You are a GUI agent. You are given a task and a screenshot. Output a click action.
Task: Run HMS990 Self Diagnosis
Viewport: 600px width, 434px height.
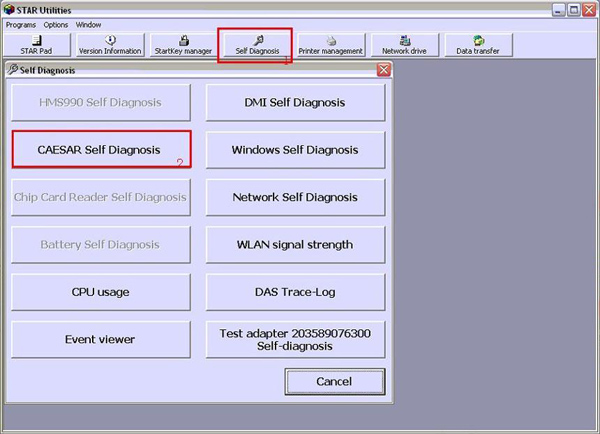(101, 103)
